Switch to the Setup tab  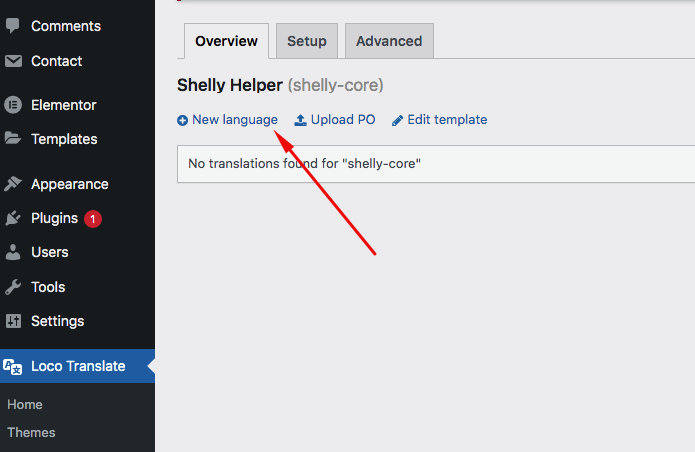(307, 41)
